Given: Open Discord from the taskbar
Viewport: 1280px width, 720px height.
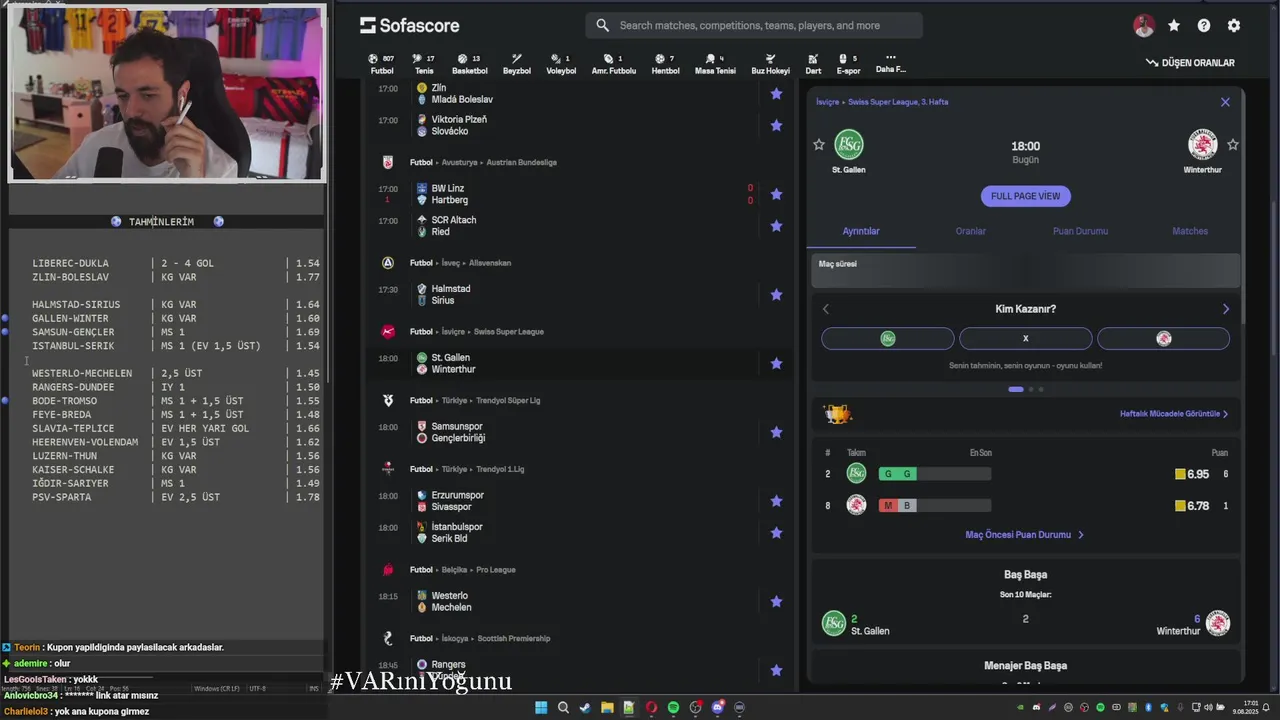Looking at the screenshot, I should (717, 708).
